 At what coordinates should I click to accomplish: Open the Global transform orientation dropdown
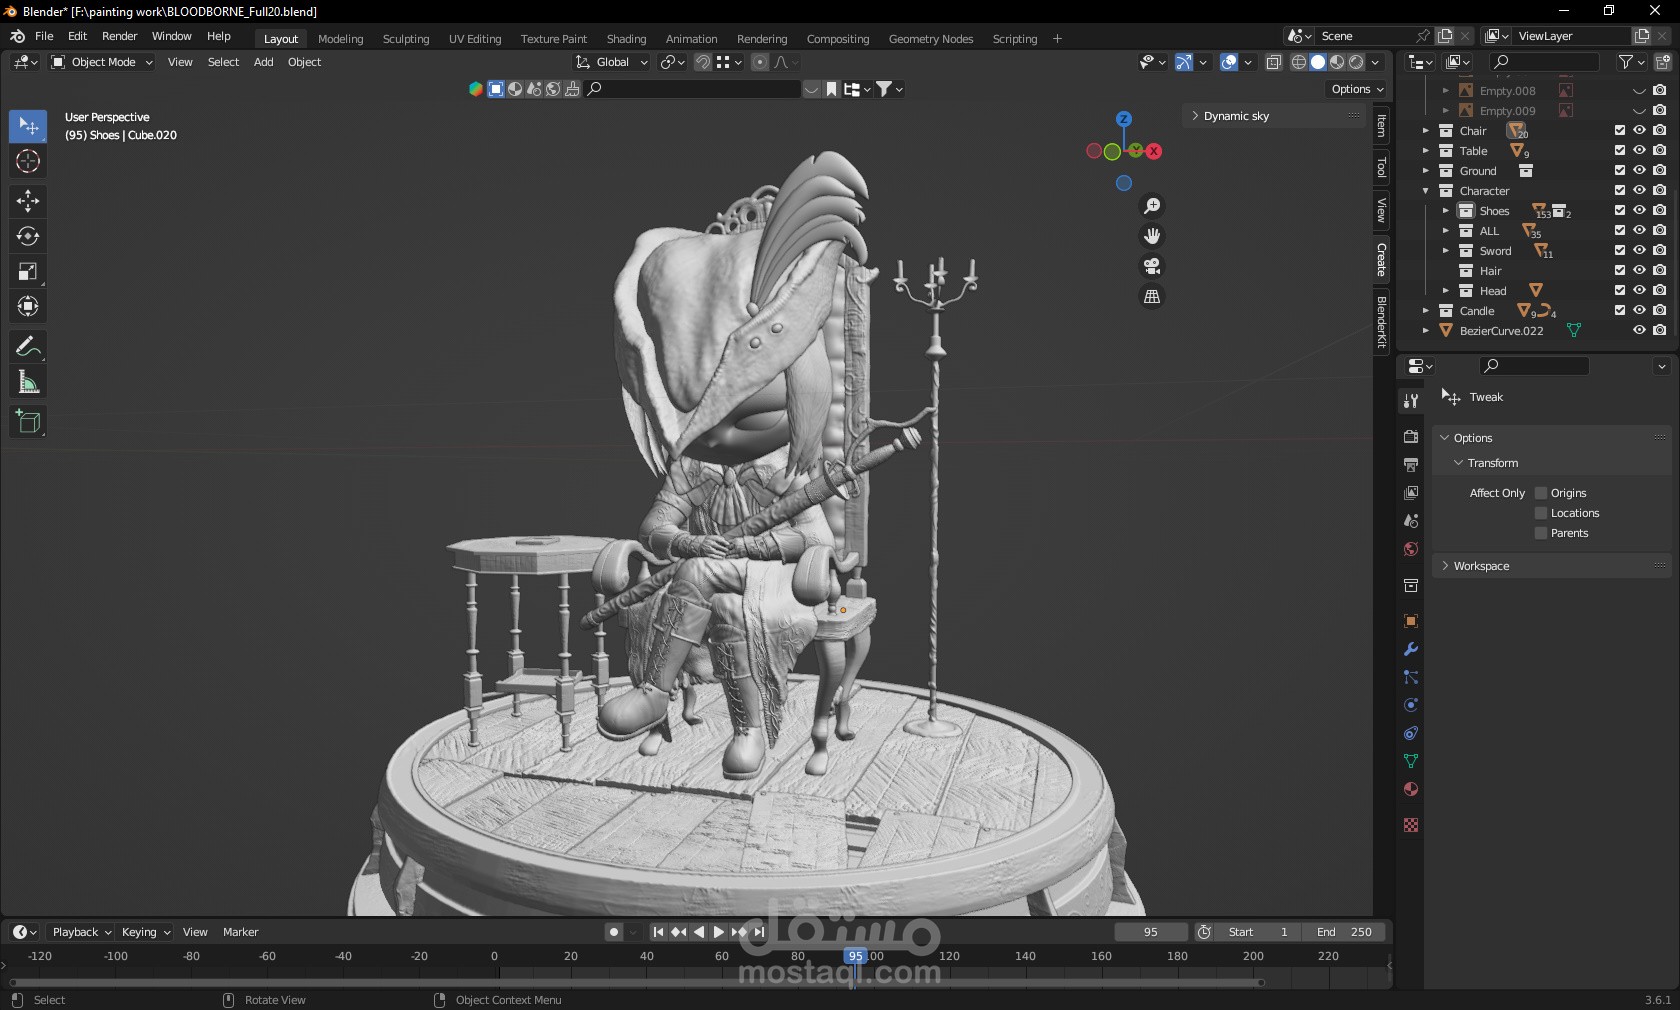pos(611,62)
